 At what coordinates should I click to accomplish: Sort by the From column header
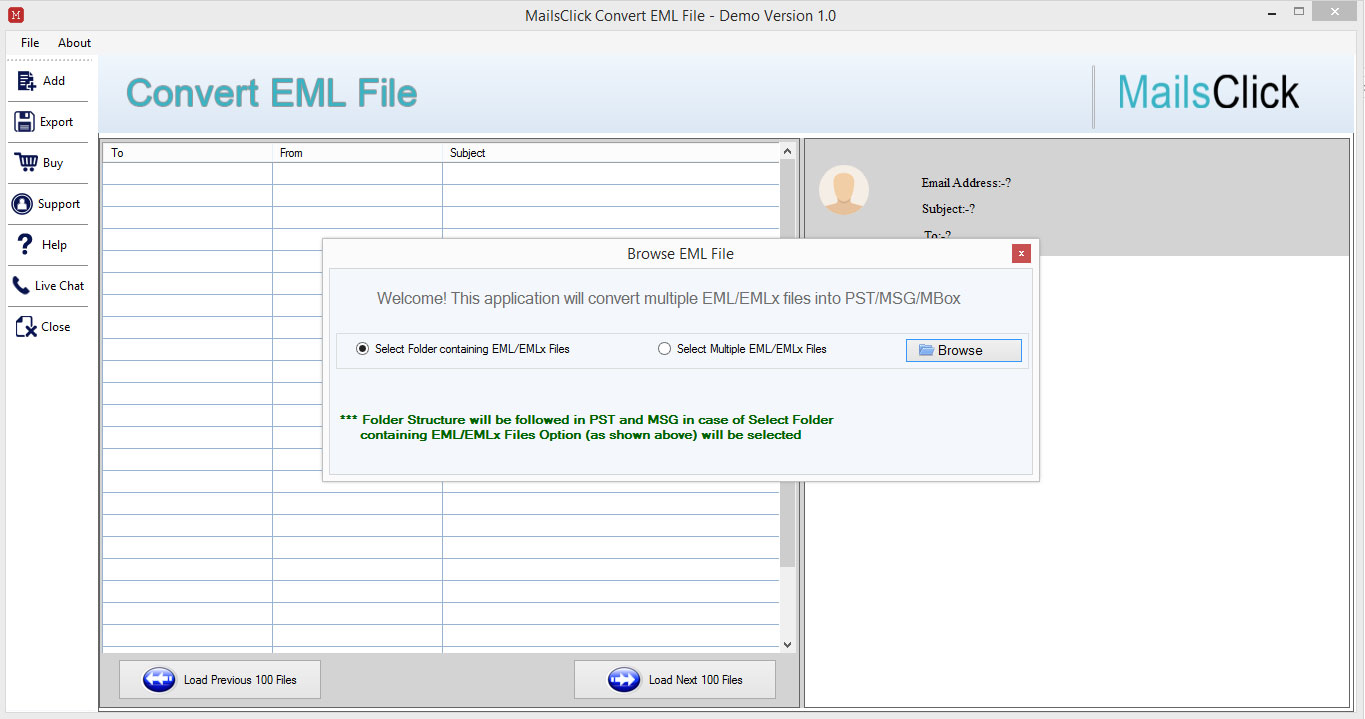(x=357, y=153)
